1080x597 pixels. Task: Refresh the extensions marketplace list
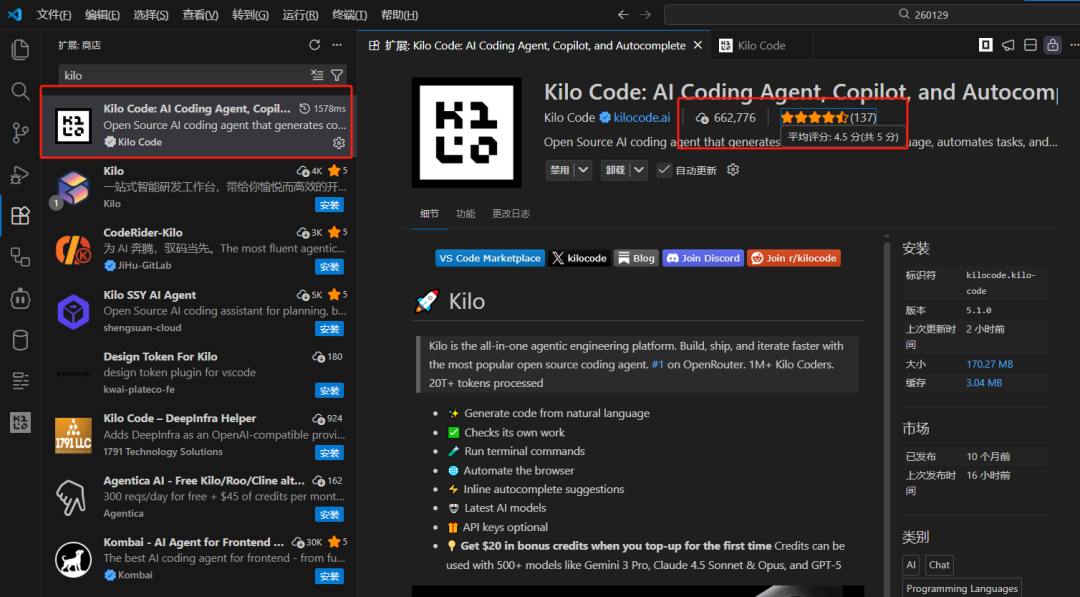pos(315,45)
